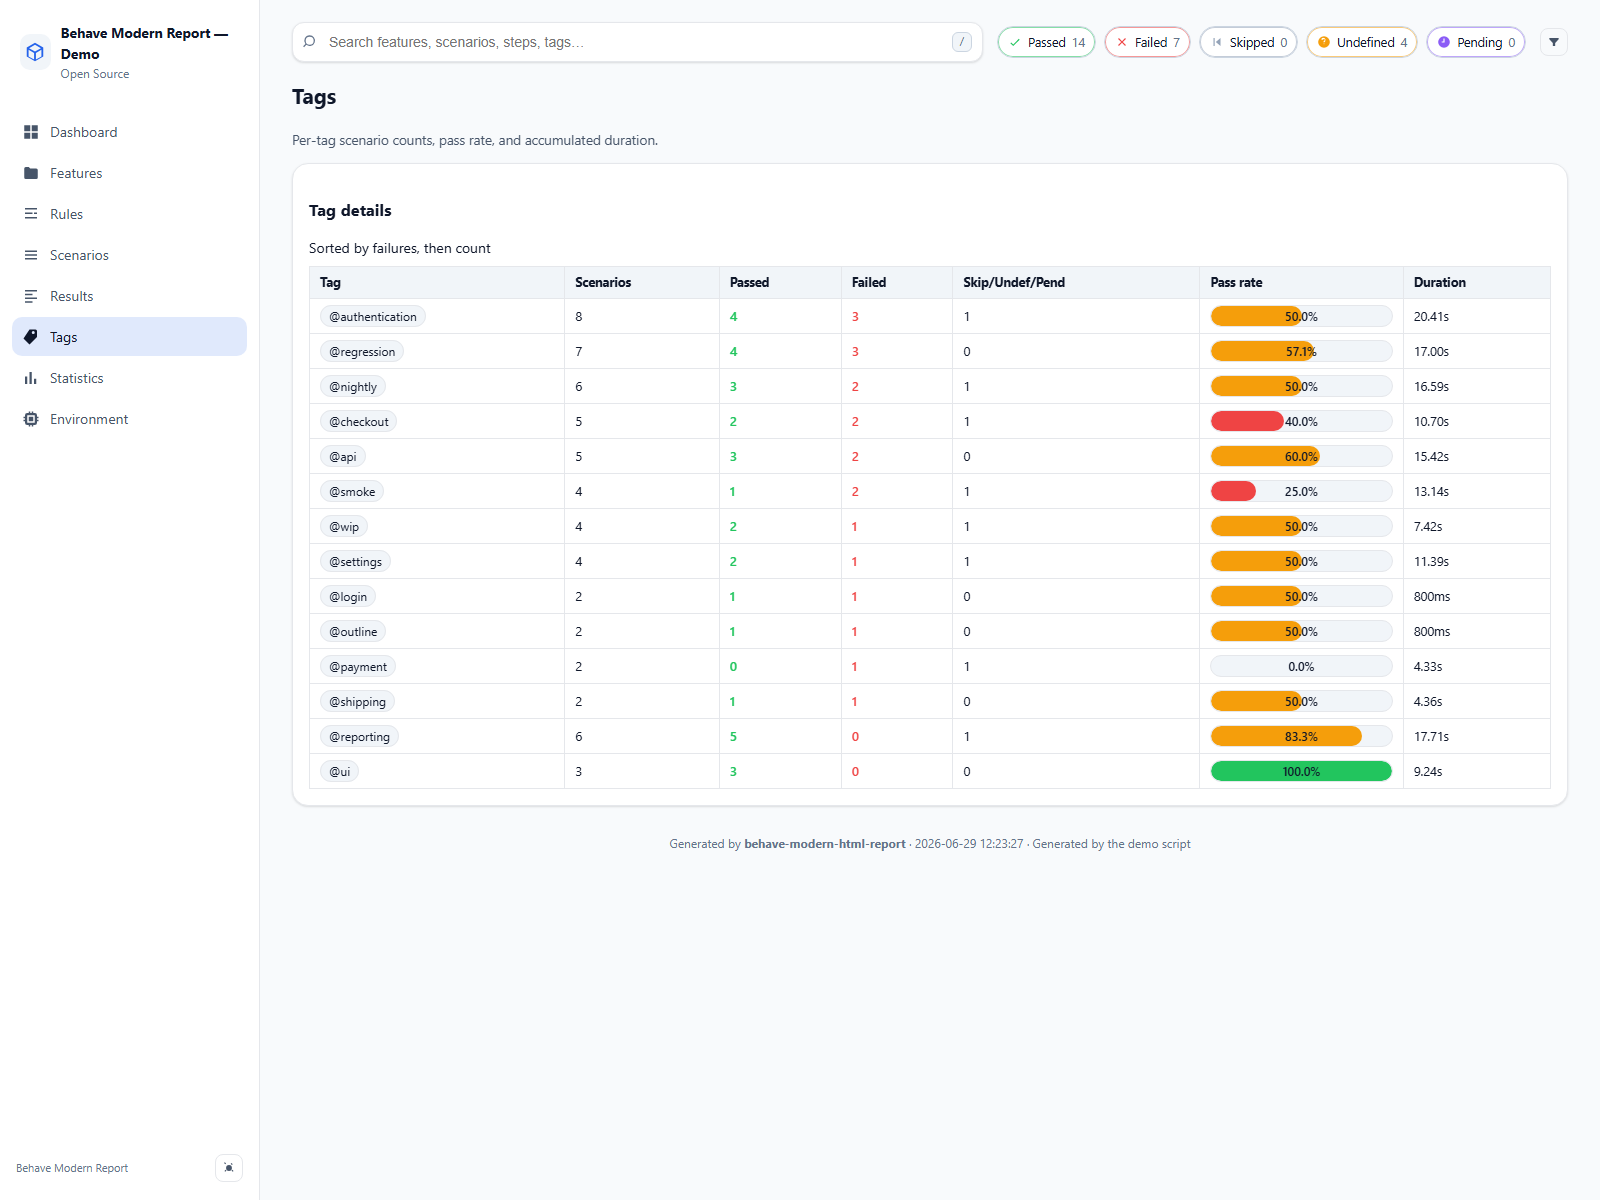The height and width of the screenshot is (1200, 1600).
Task: Click the Features folder icon
Action: (31, 173)
